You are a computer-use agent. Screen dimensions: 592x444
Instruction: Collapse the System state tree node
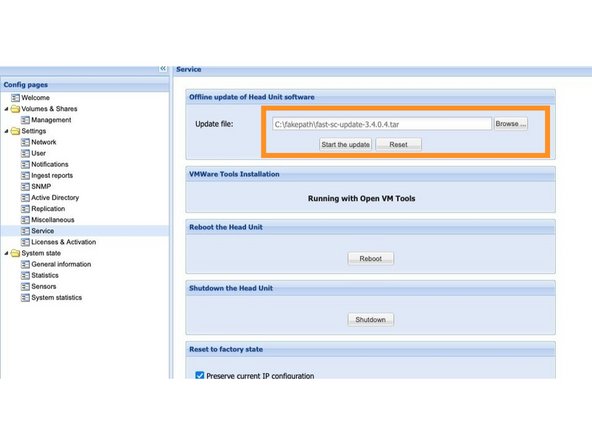(x=6, y=253)
